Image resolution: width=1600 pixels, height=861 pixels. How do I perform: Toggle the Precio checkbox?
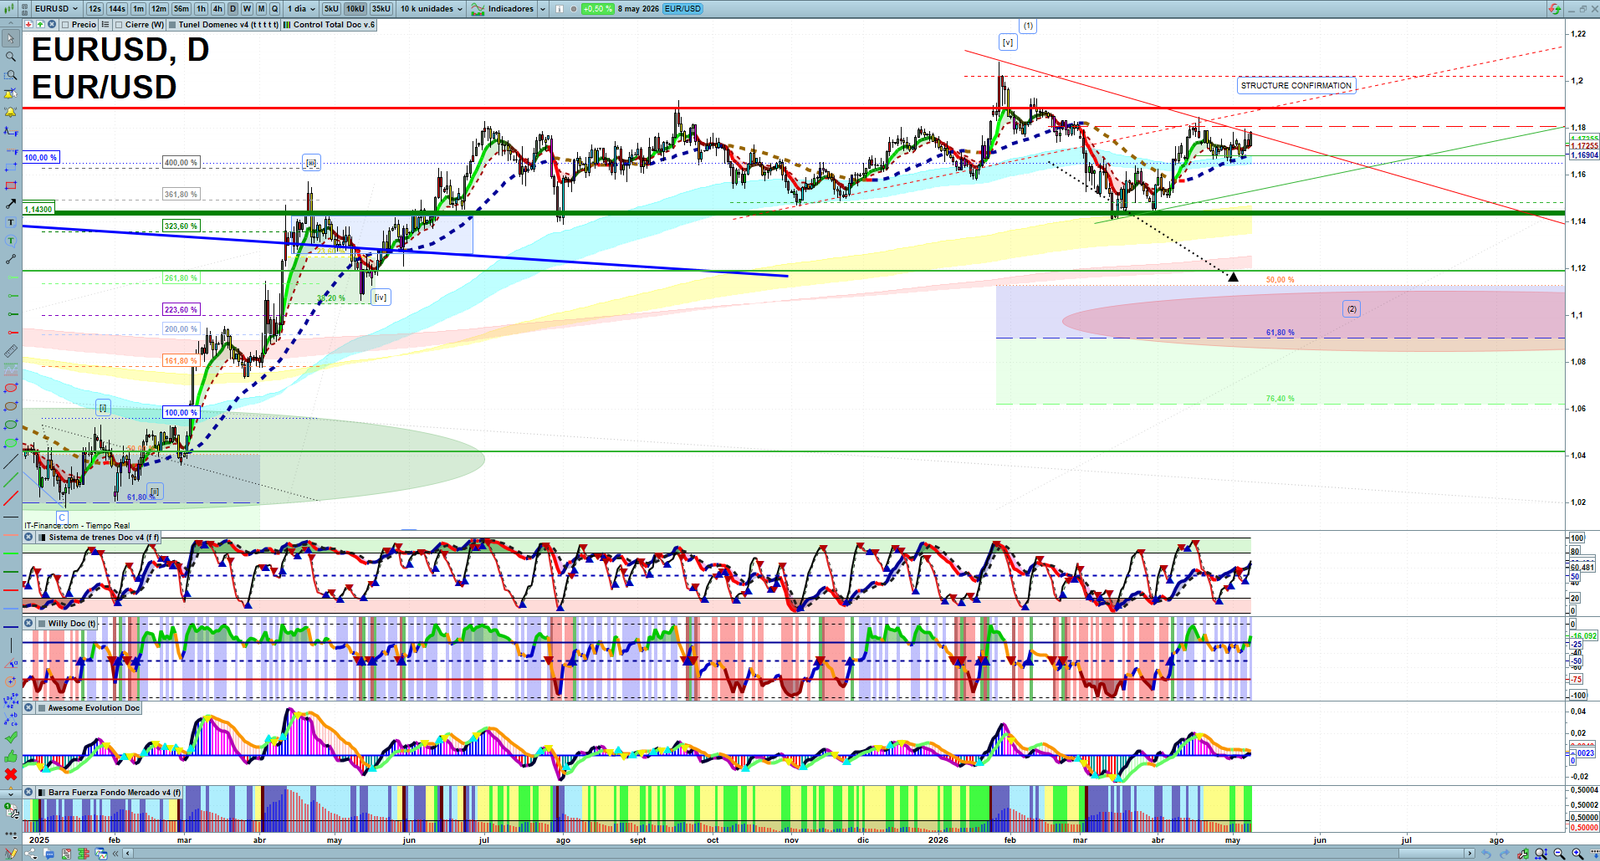click(66, 25)
